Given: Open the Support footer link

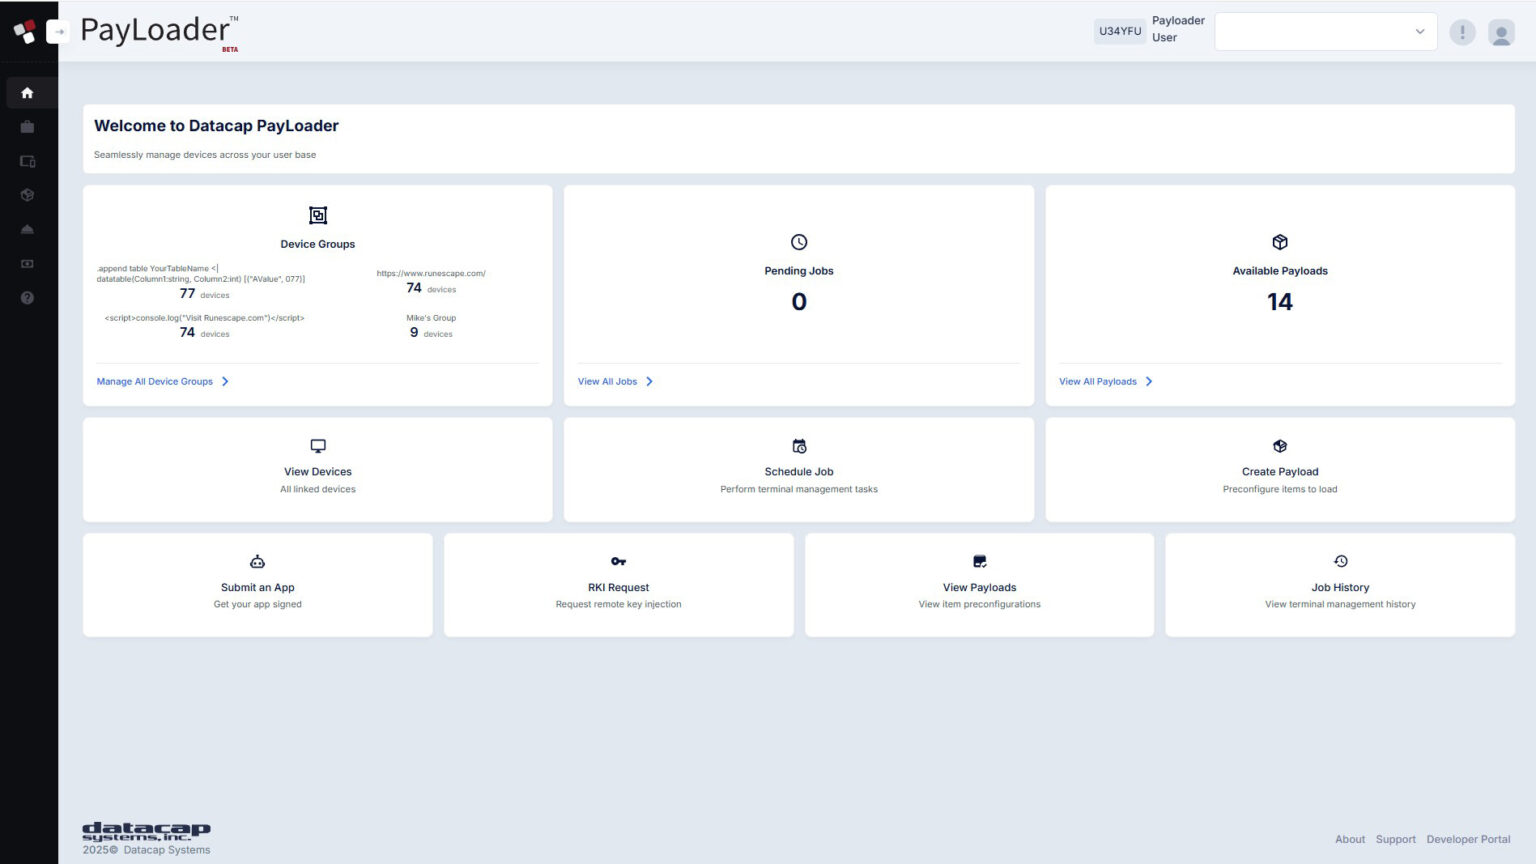Looking at the screenshot, I should (1396, 839).
